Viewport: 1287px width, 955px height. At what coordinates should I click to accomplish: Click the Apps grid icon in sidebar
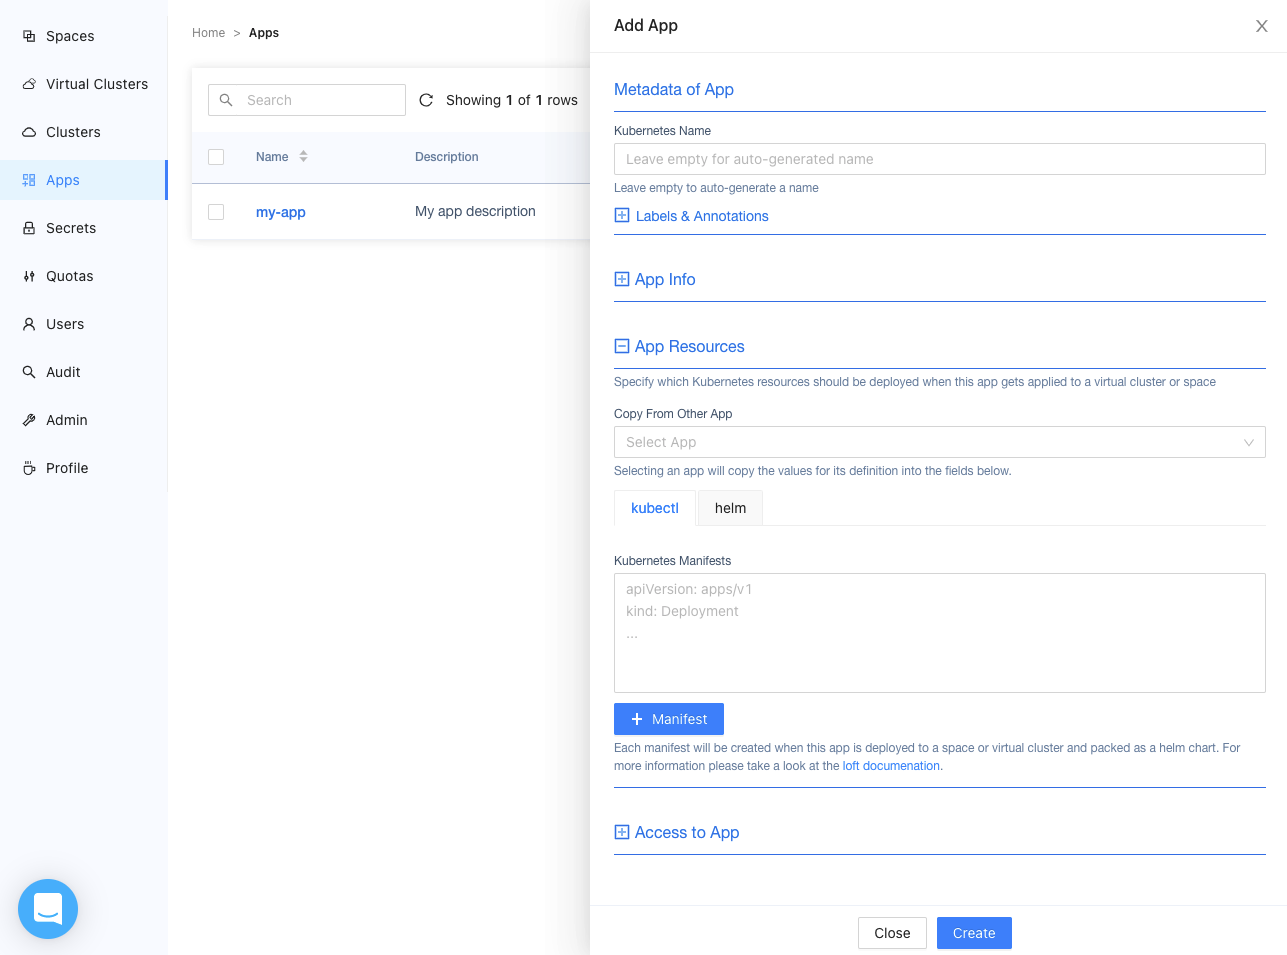point(29,180)
